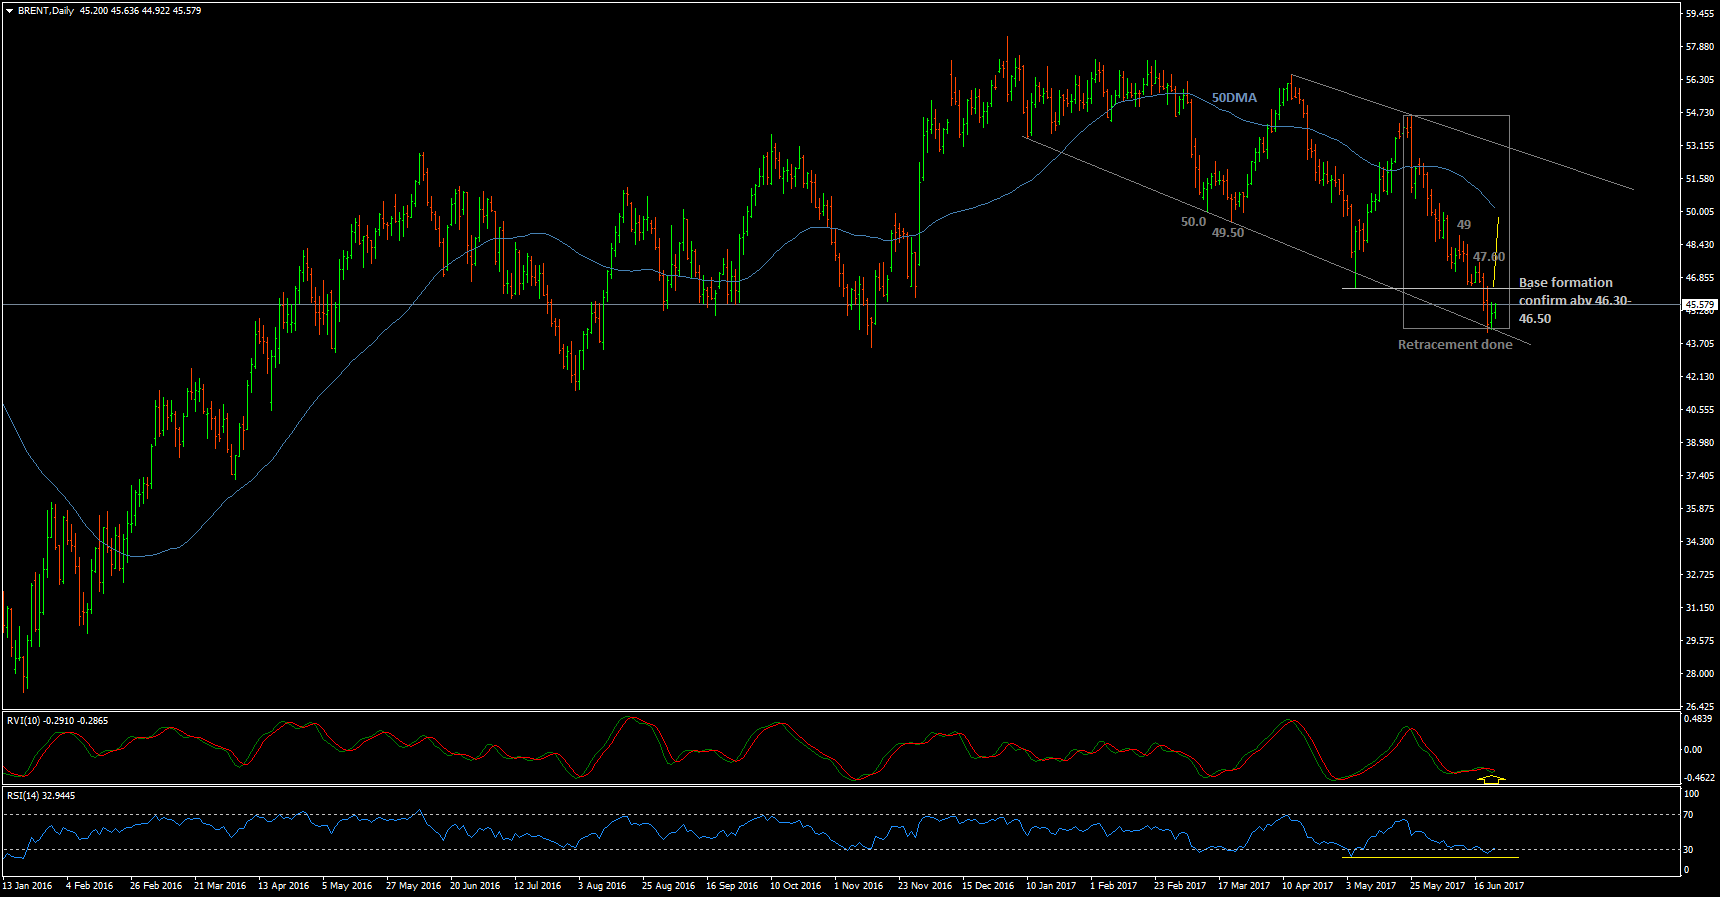The image size is (1720, 897).
Task: Click the current price tag 45.579
Action: [x=1700, y=304]
